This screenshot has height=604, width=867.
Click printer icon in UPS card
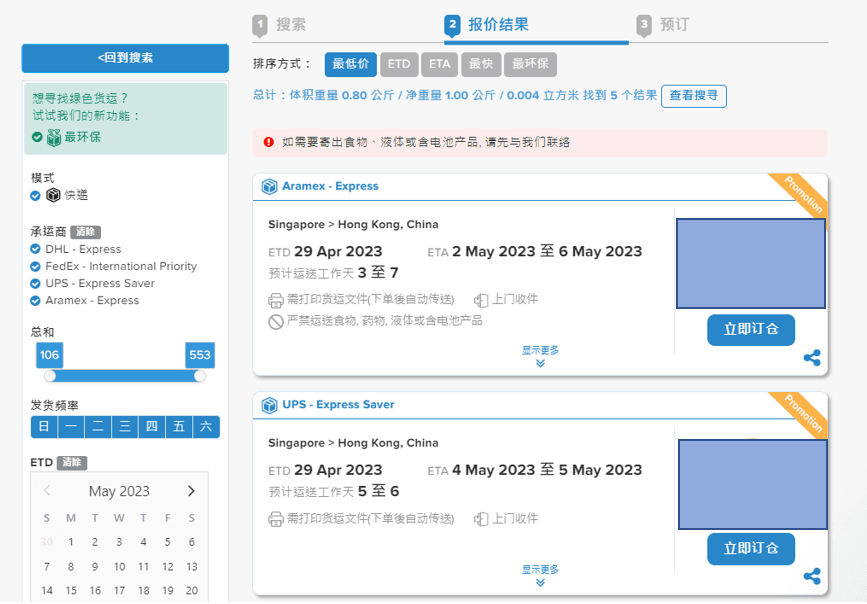pyautogui.click(x=275, y=519)
